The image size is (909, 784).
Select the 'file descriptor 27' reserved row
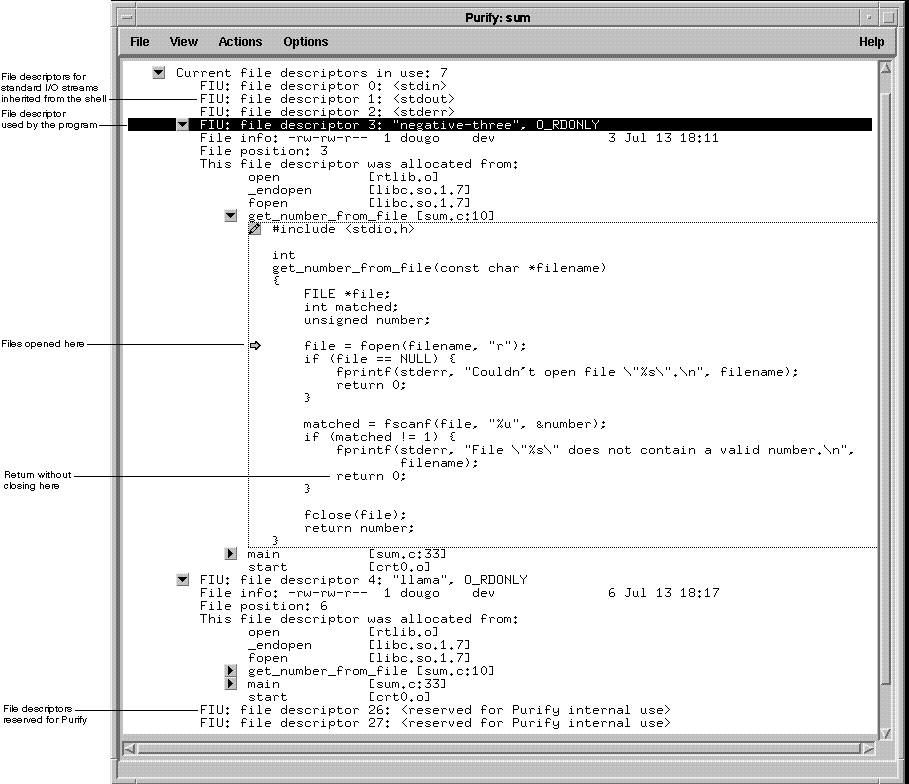[x=435, y=723]
